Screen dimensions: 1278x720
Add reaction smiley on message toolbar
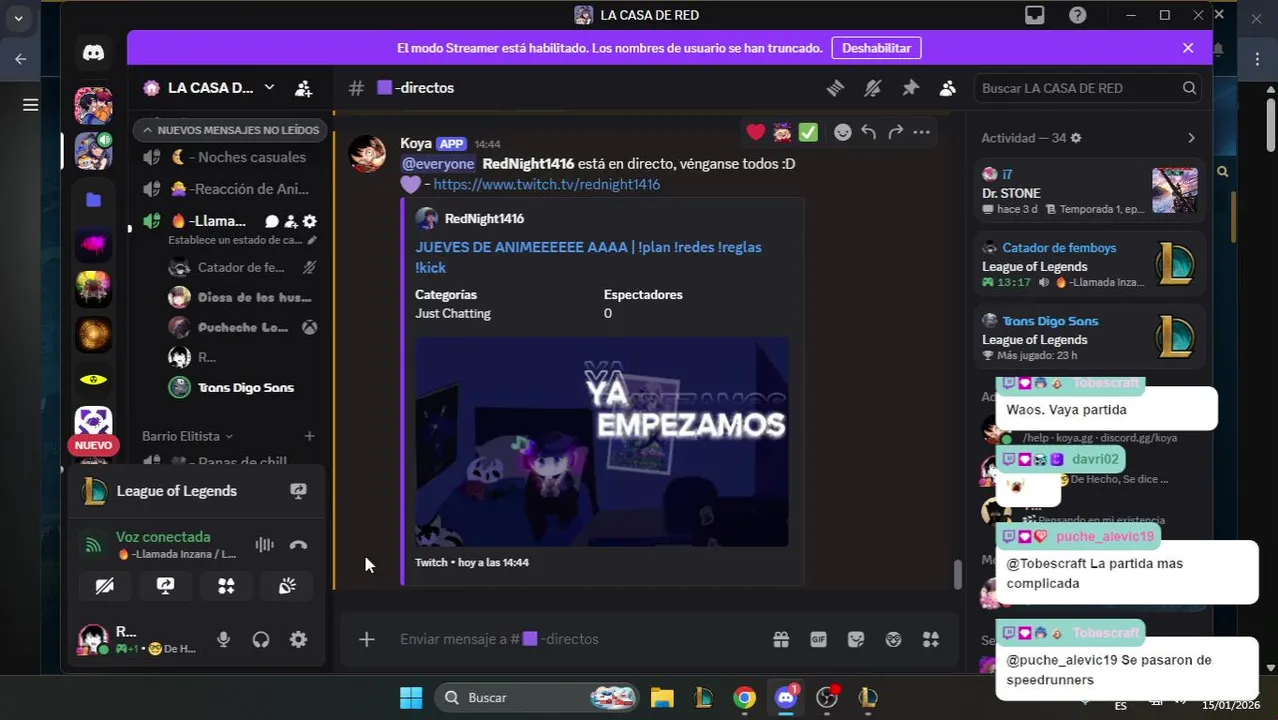point(843,132)
